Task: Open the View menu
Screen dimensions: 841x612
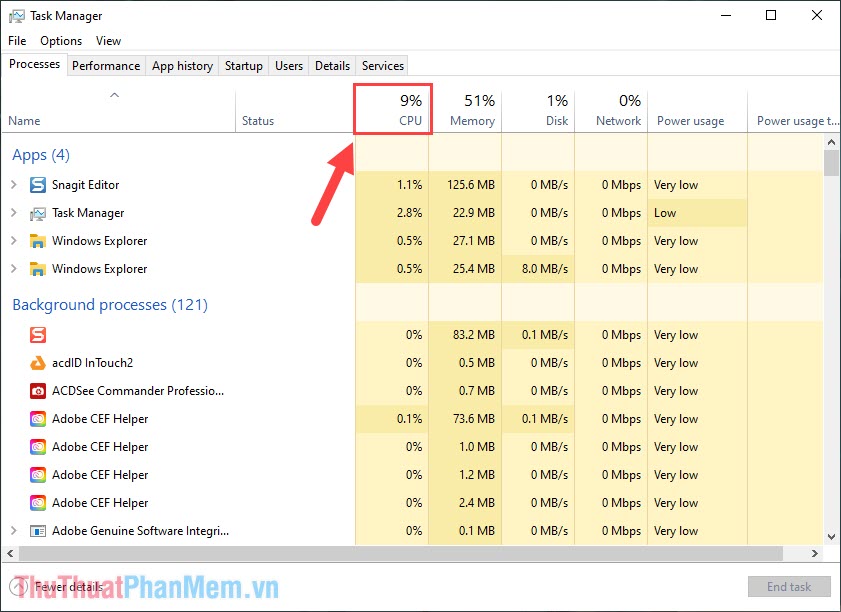Action: [x=108, y=41]
